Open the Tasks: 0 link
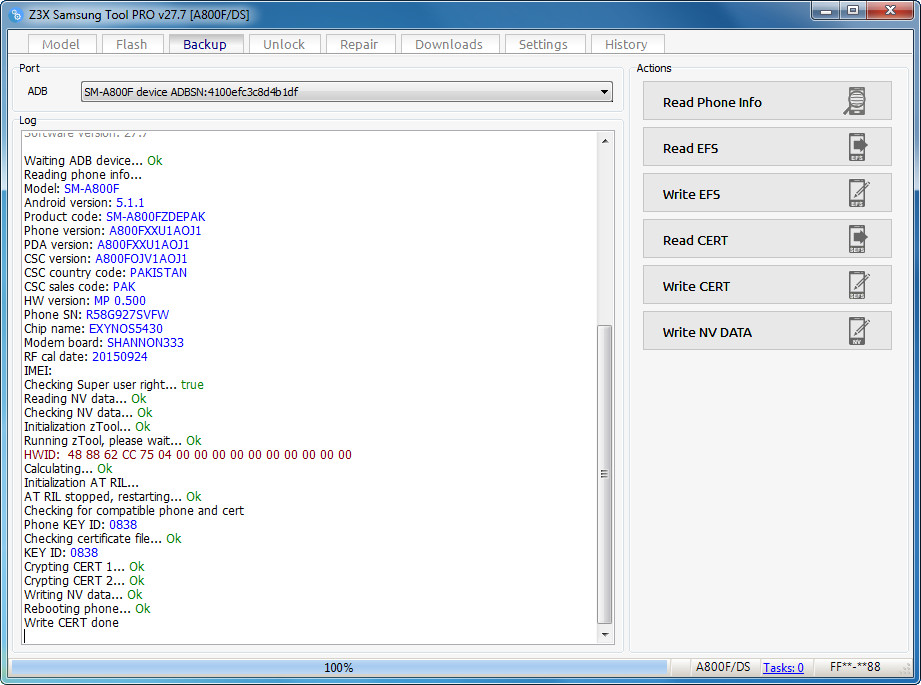The height and width of the screenshot is (685, 921). tap(783, 667)
